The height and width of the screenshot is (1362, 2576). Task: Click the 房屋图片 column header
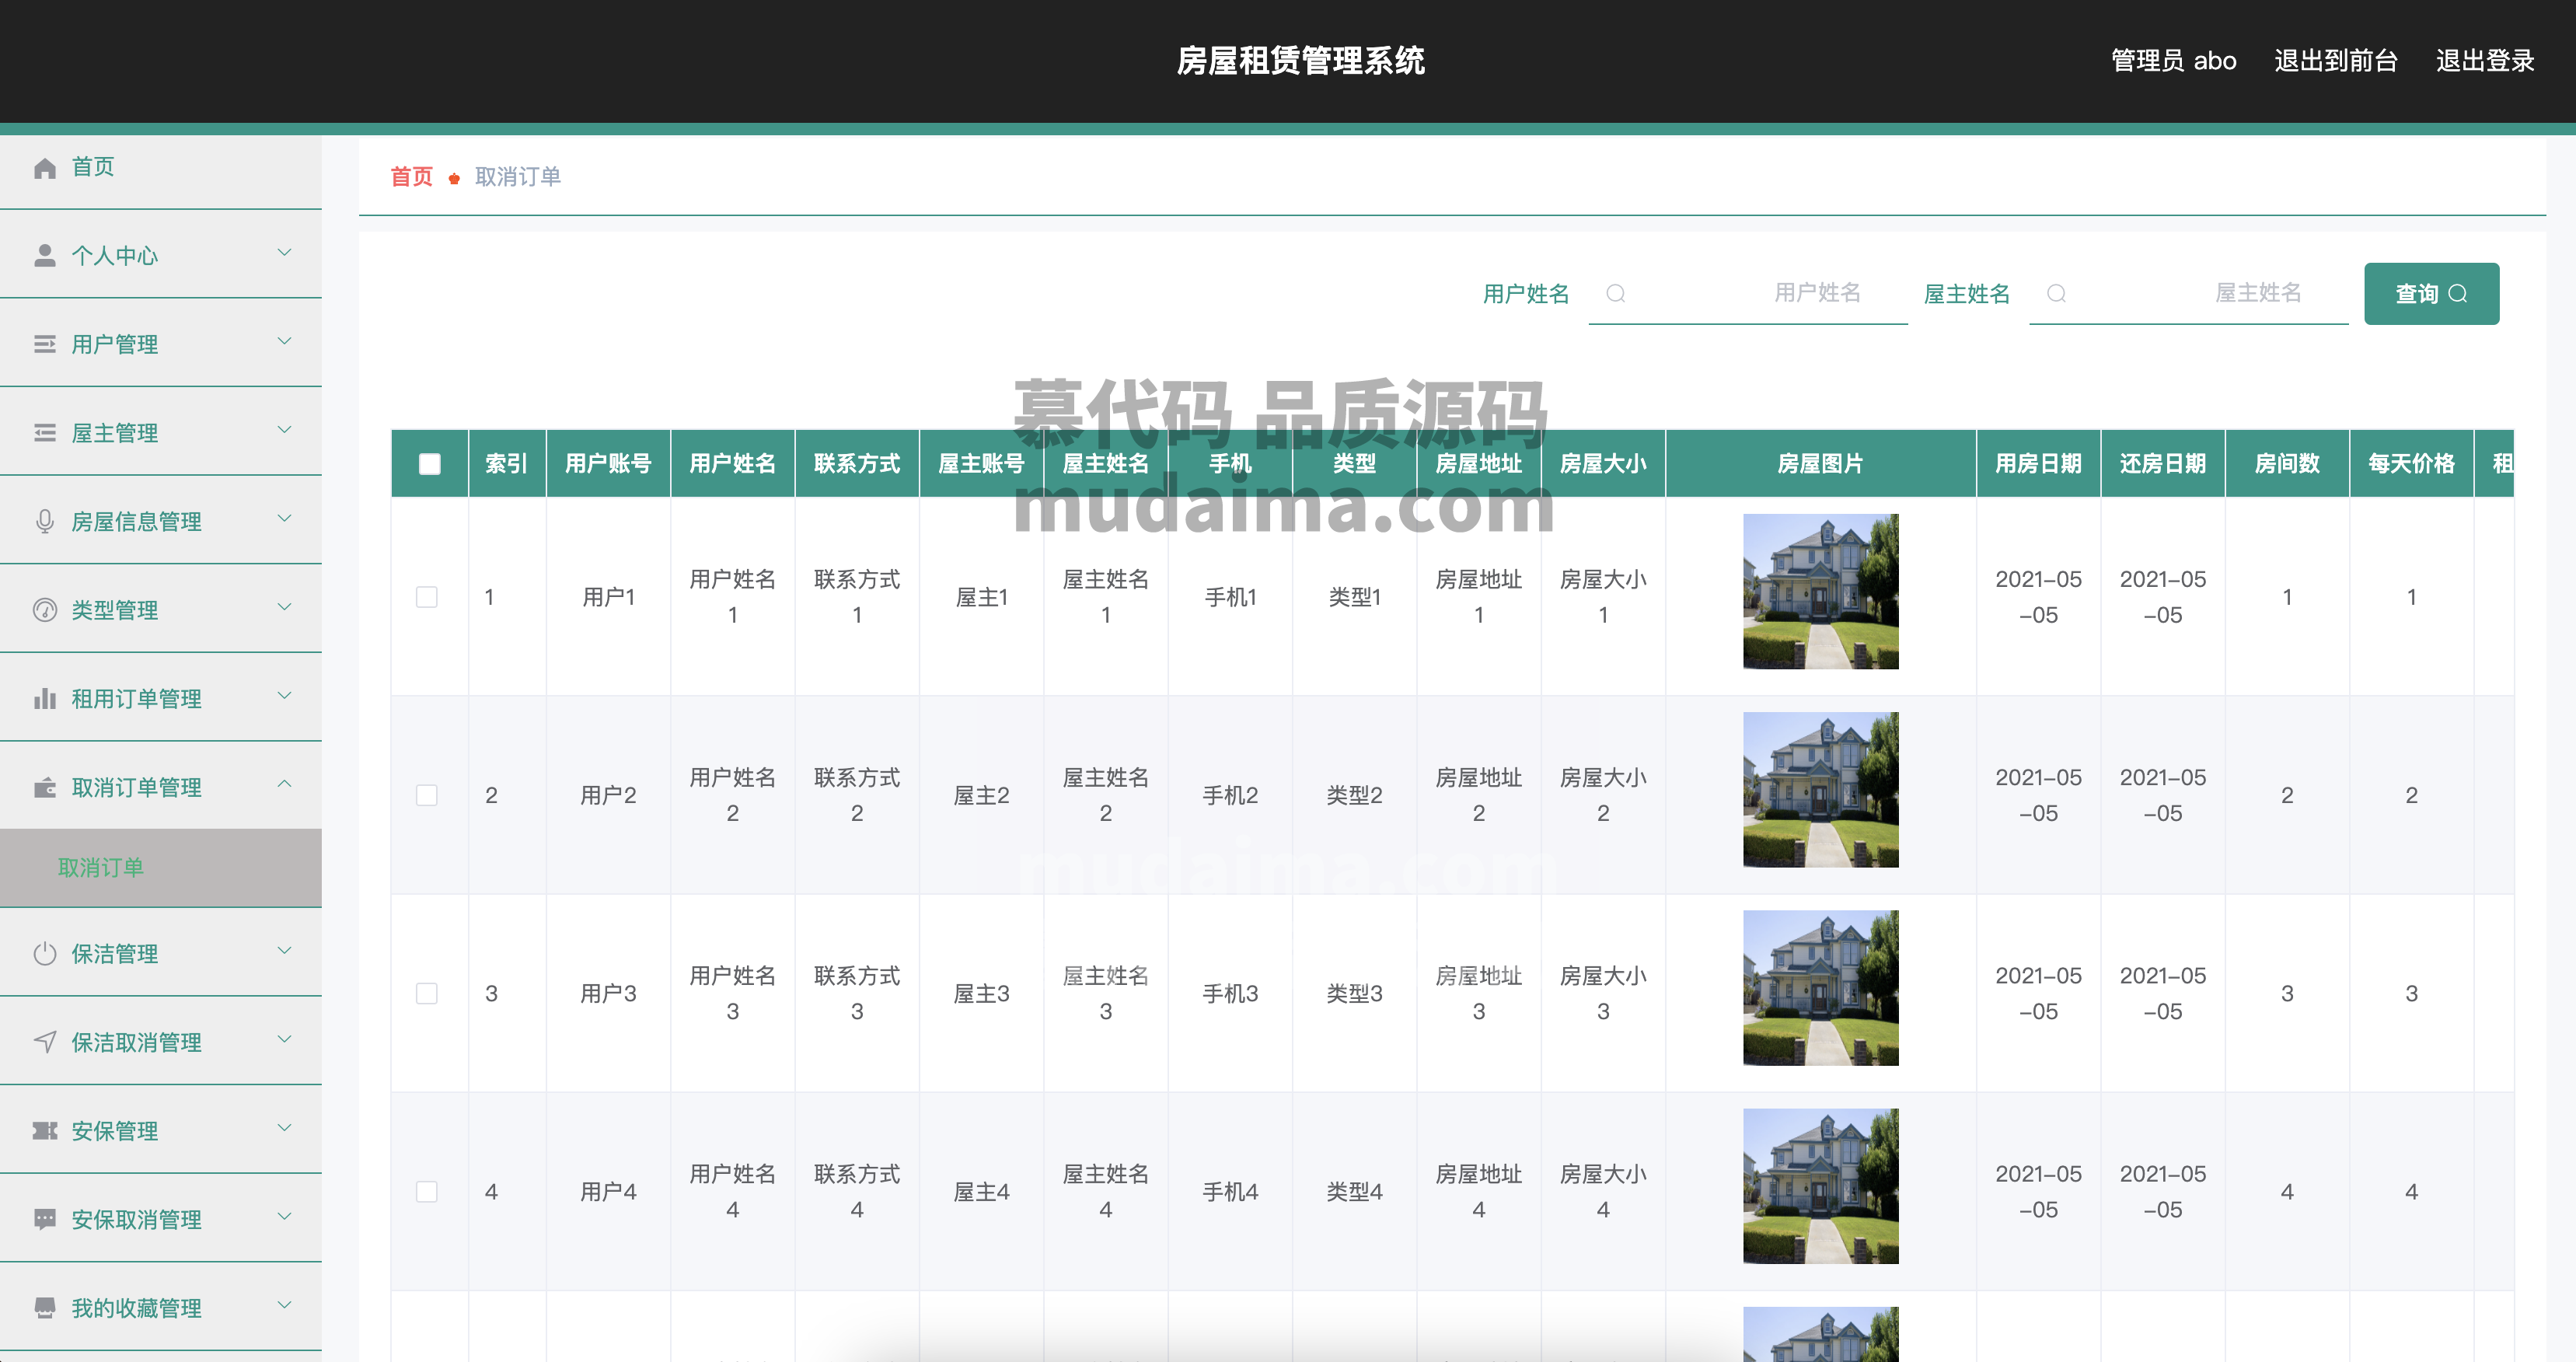(1821, 464)
